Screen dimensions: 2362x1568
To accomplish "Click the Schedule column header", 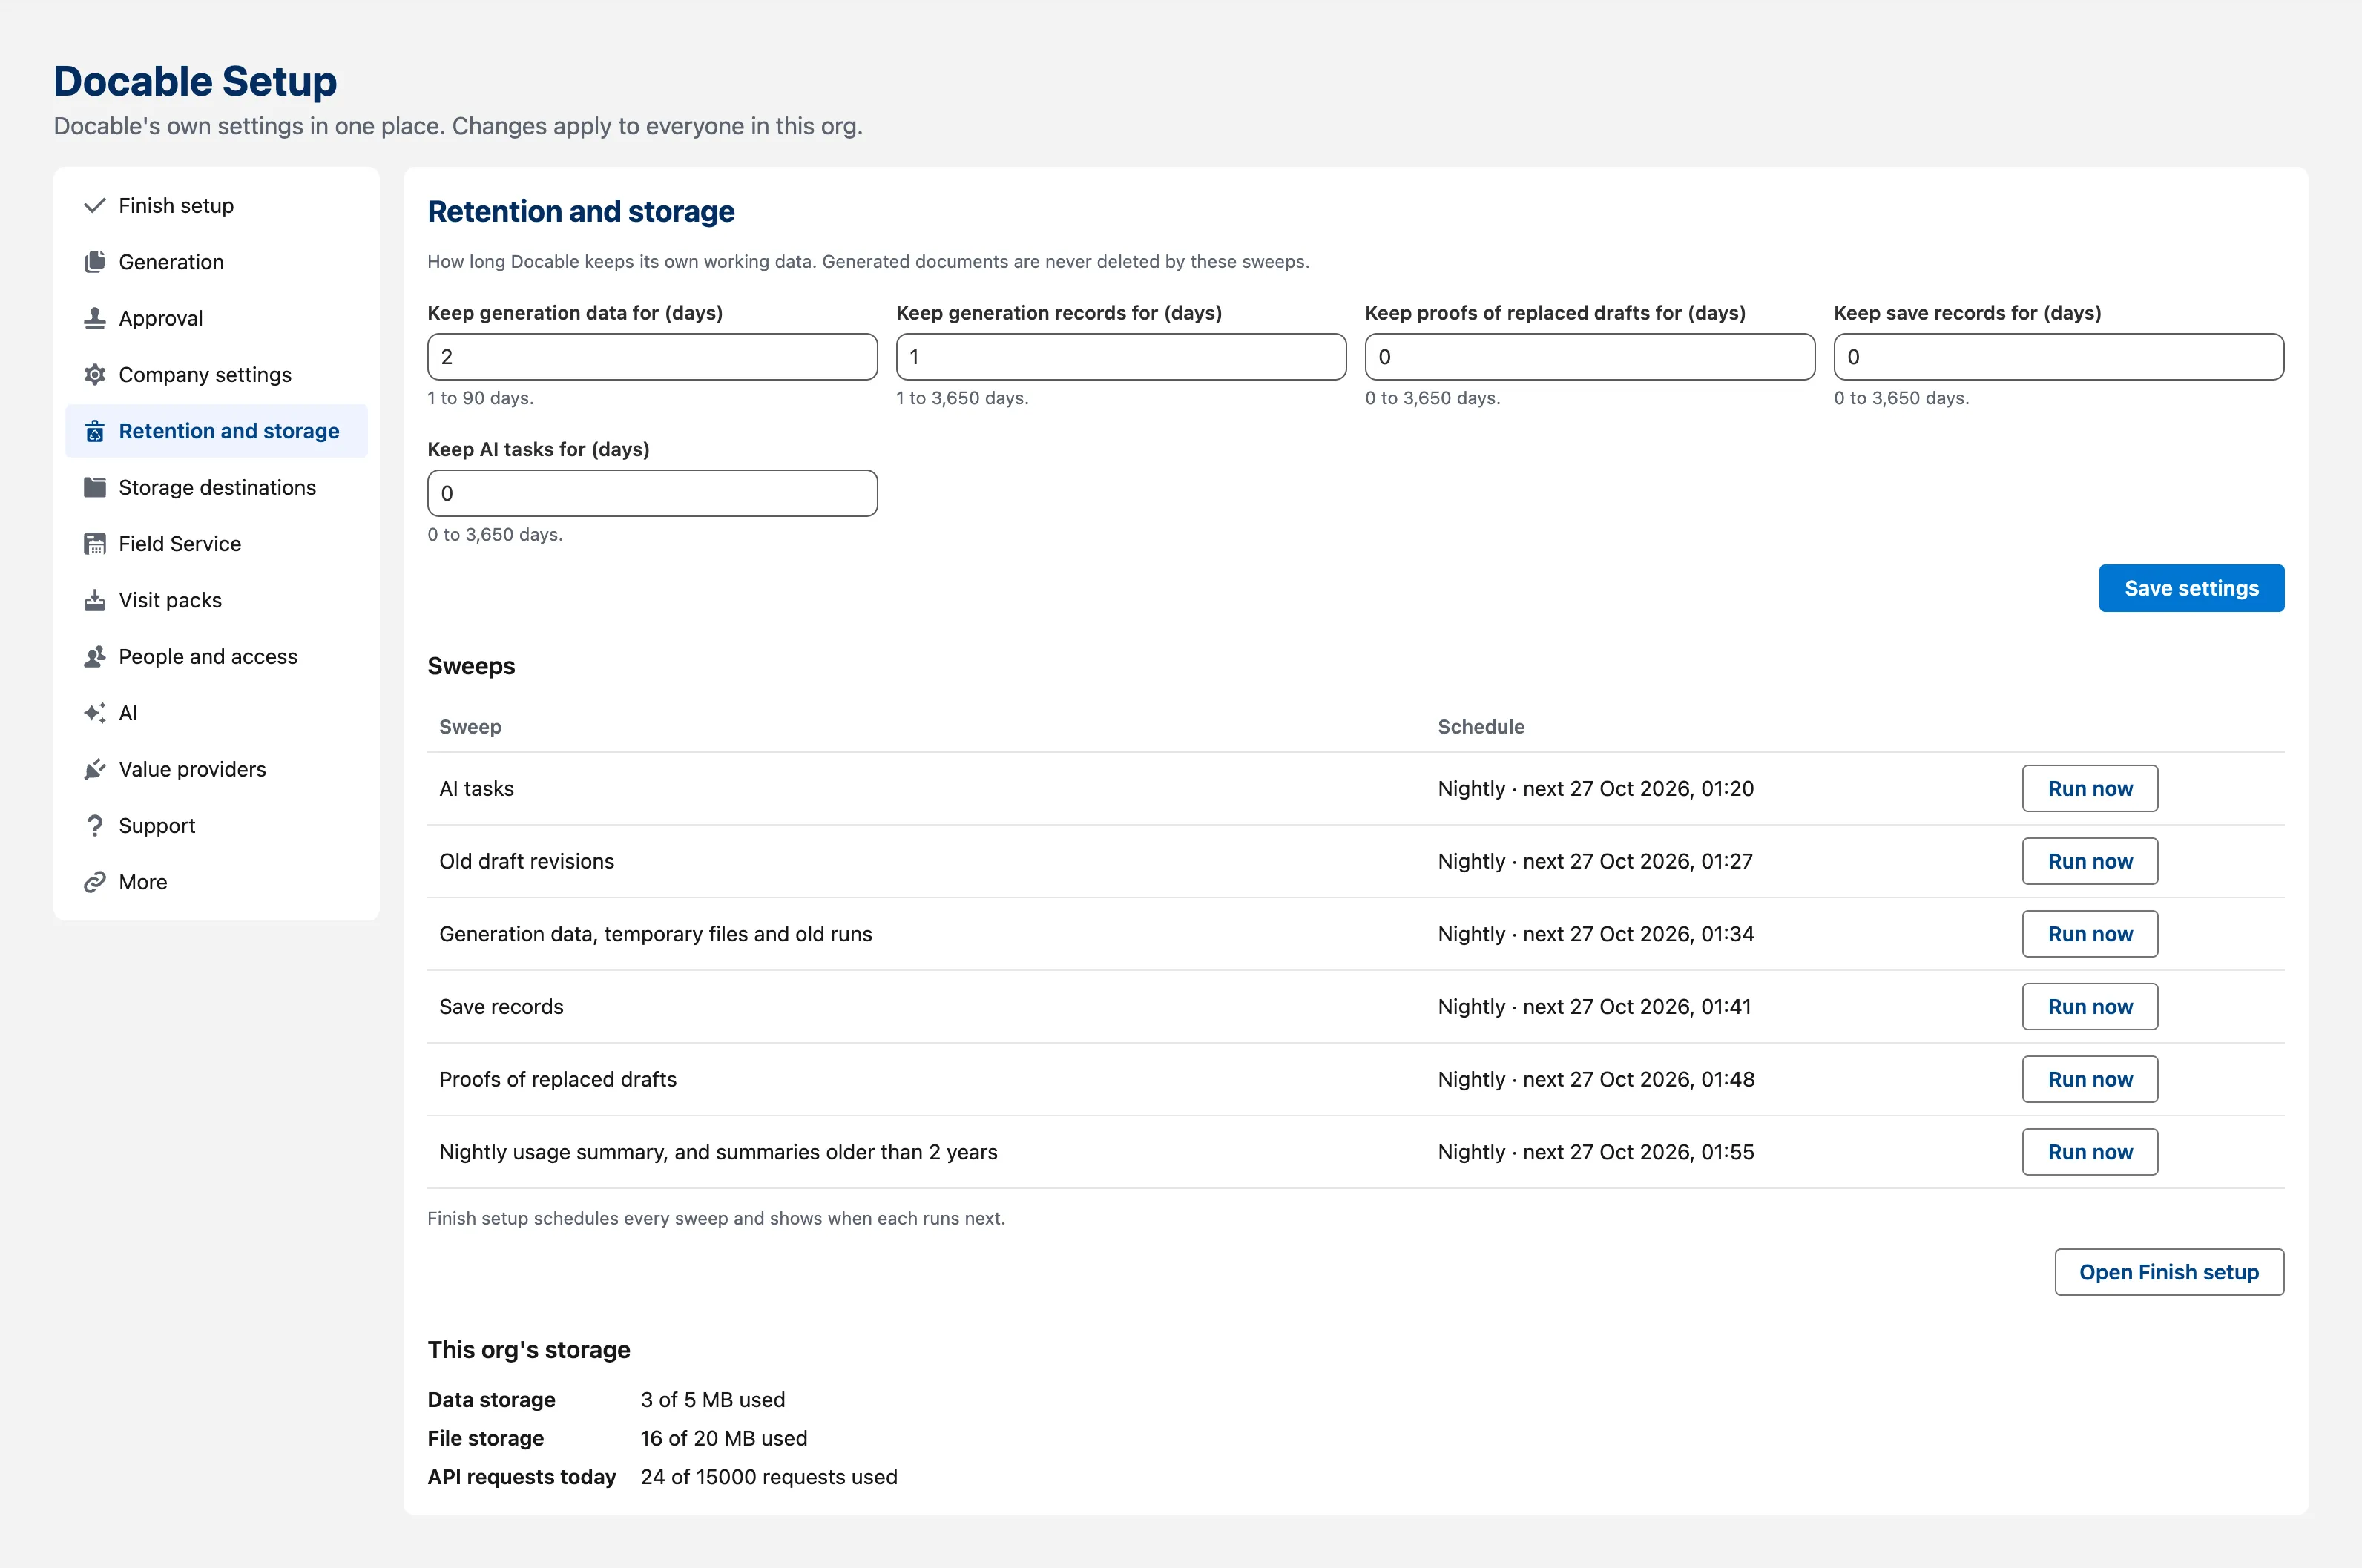I will pyautogui.click(x=1481, y=727).
